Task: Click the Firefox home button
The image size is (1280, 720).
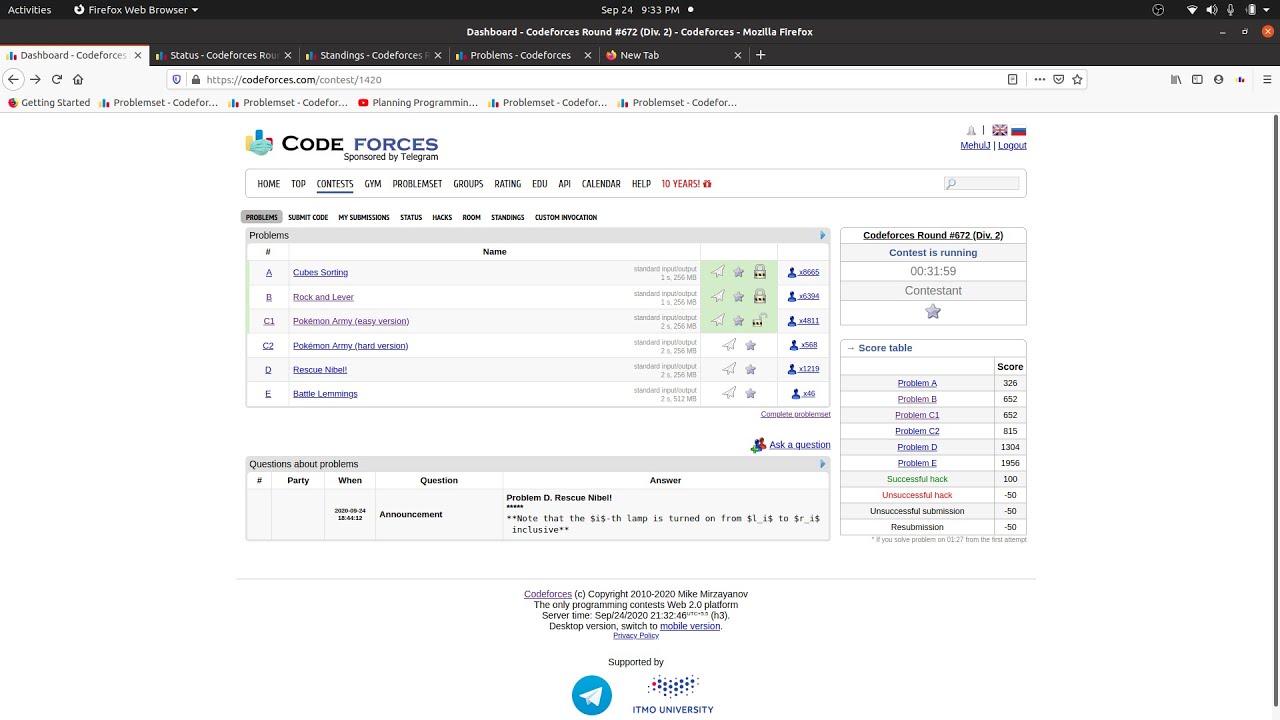Action: click(78, 79)
